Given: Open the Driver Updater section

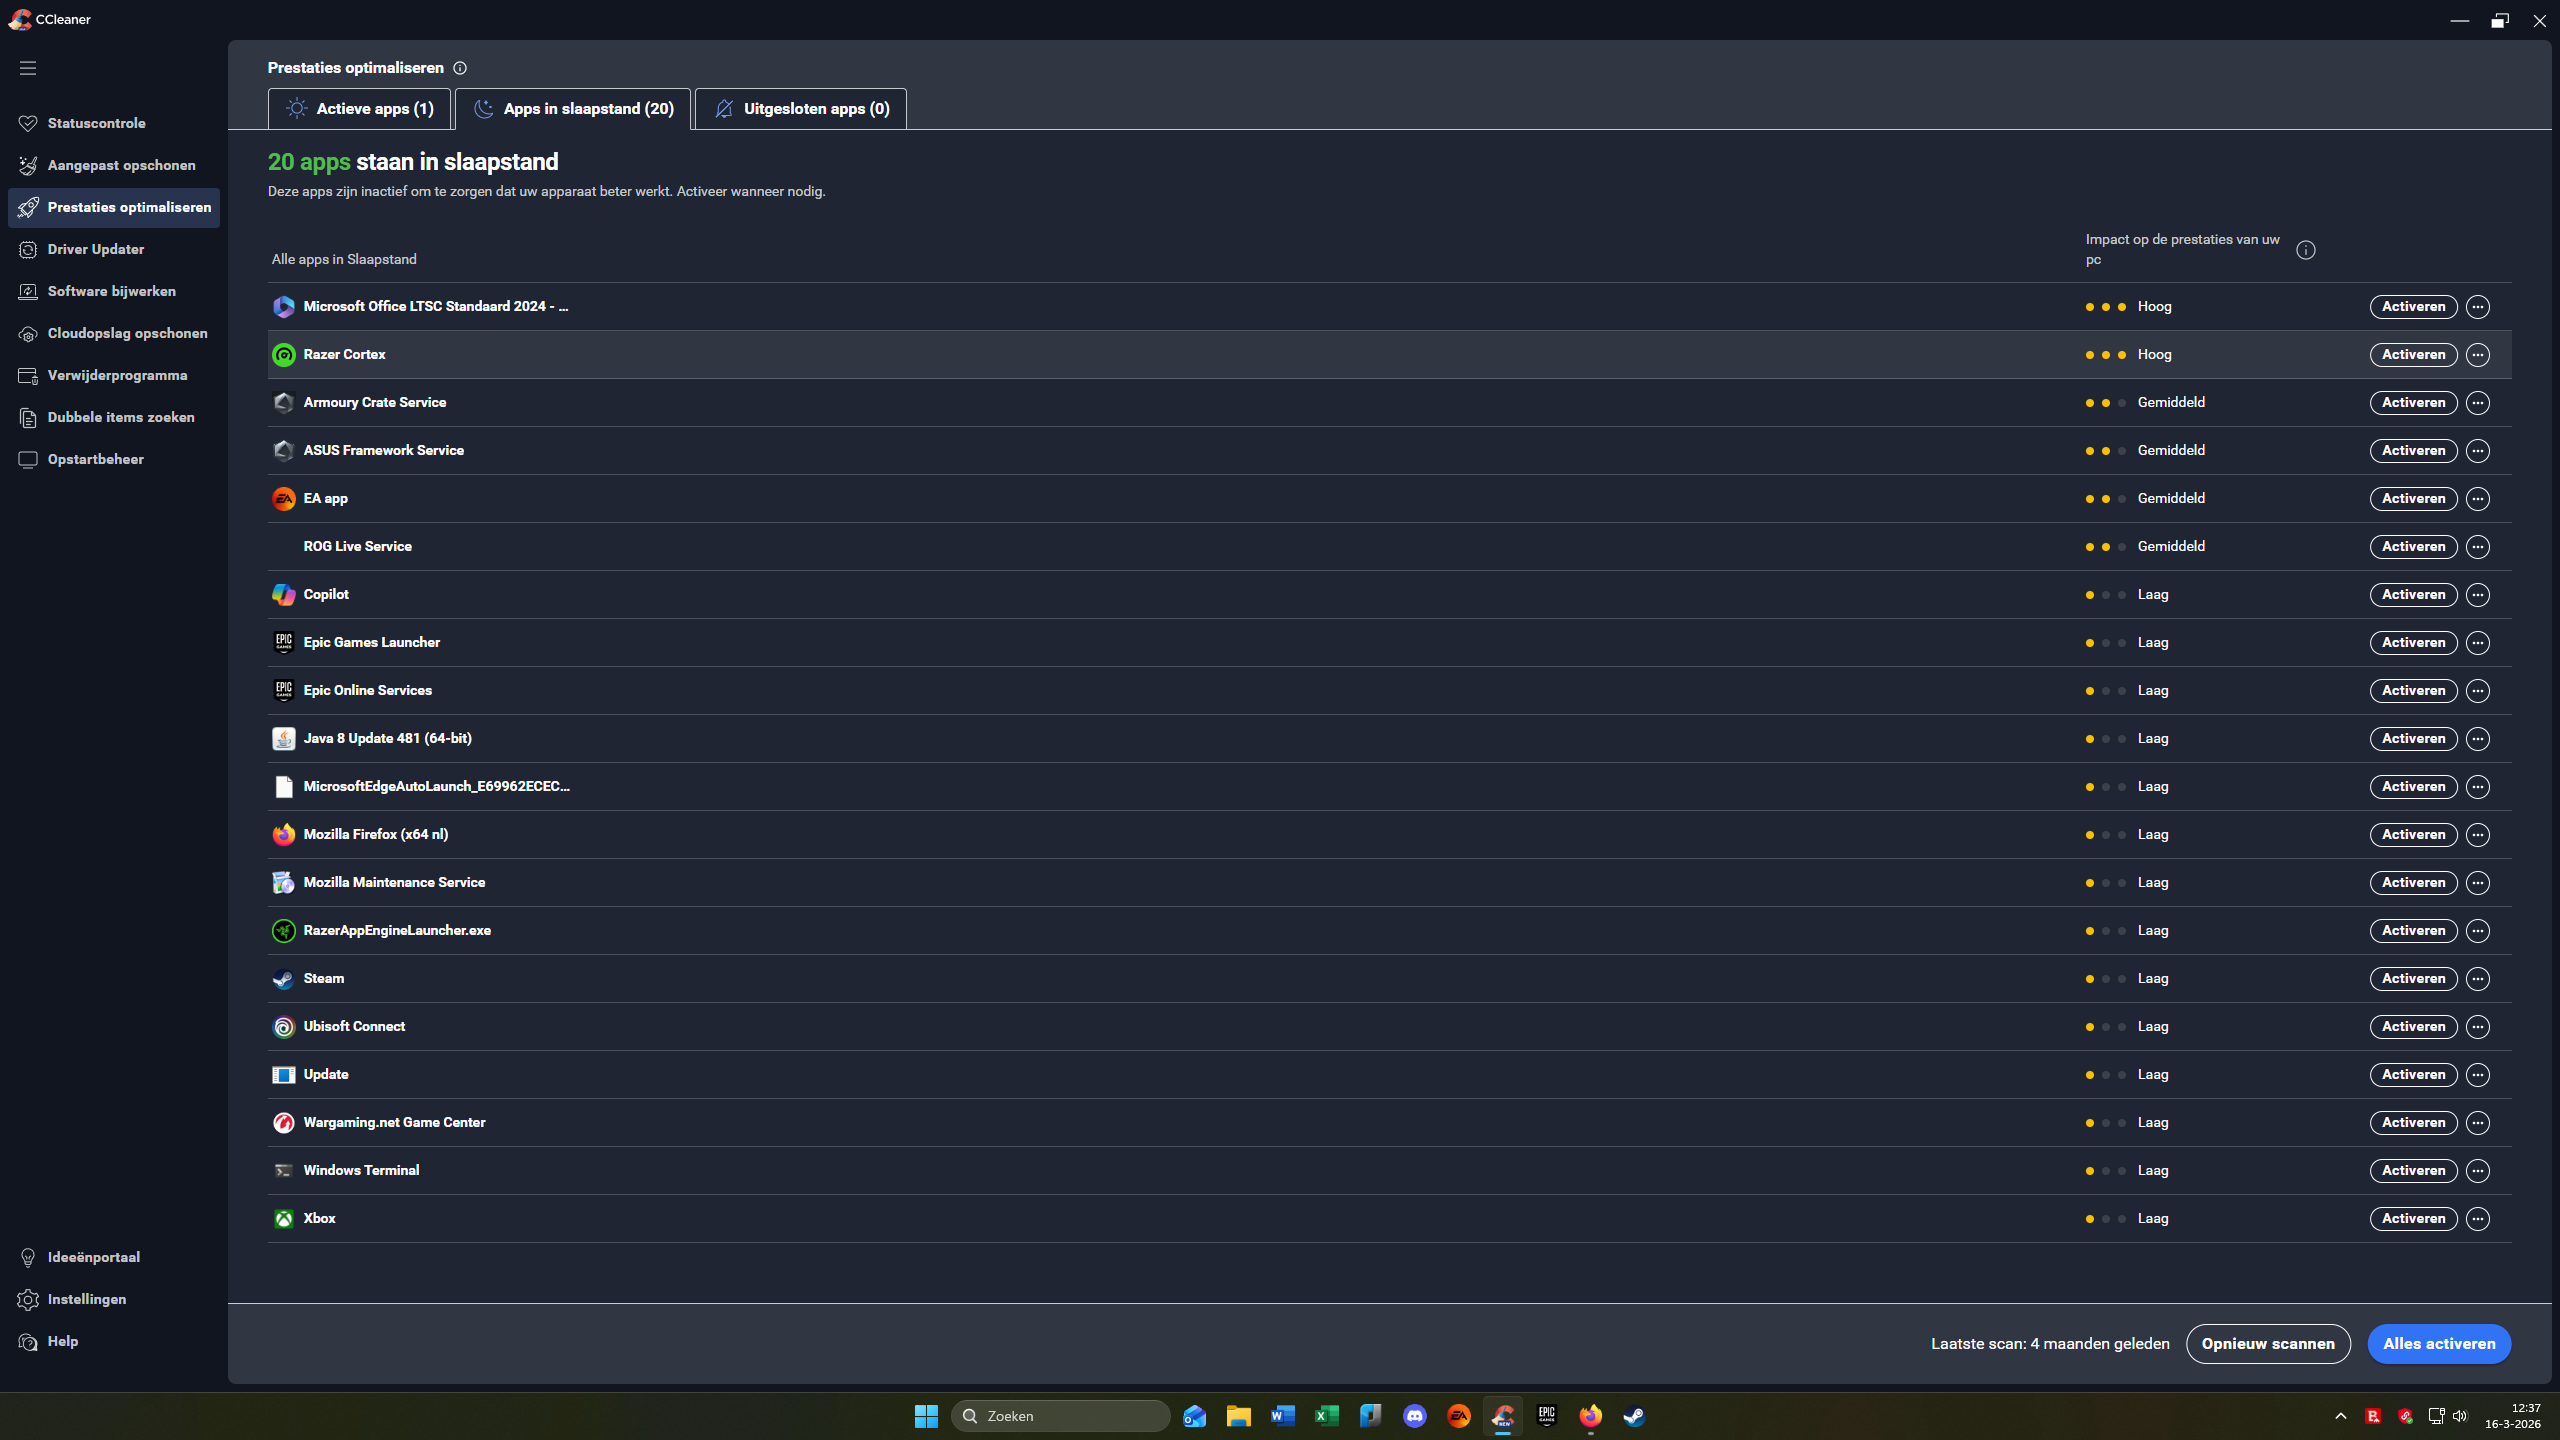Looking at the screenshot, I should pyautogui.click(x=96, y=249).
